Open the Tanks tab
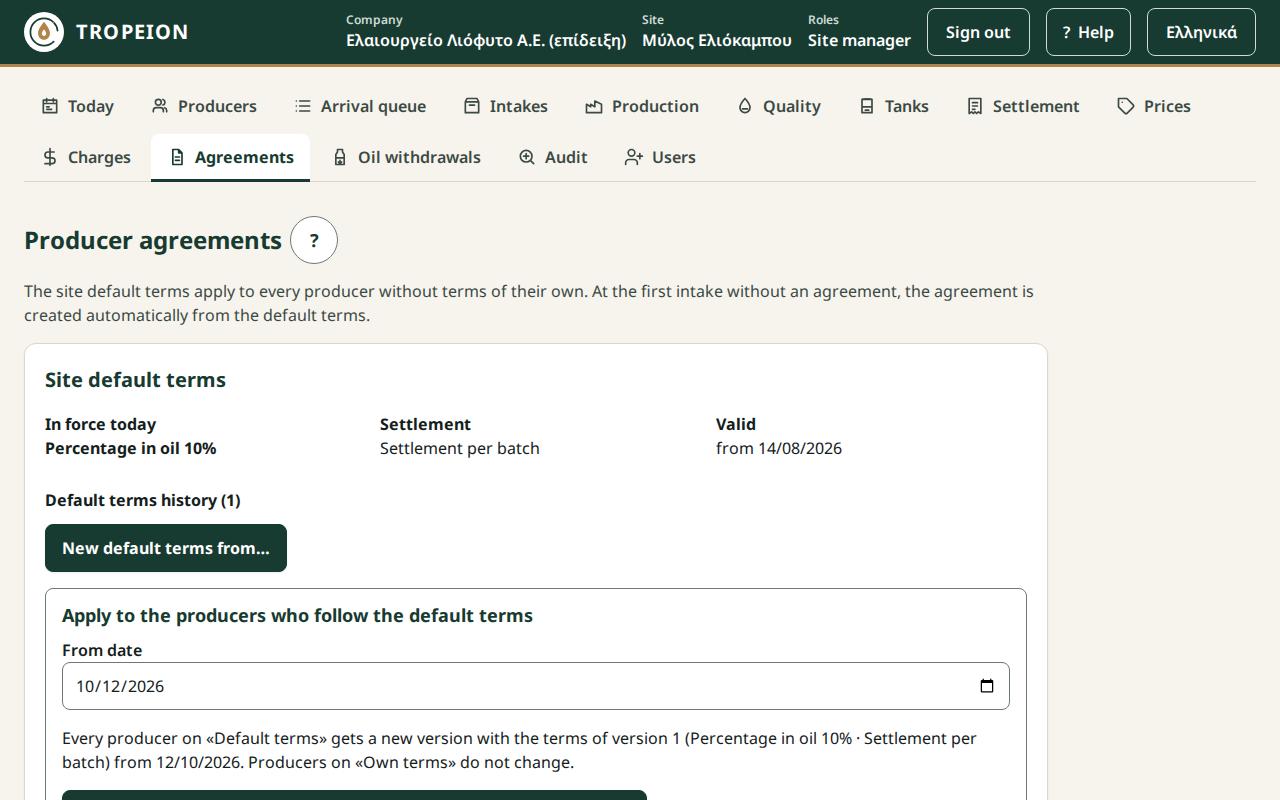Image resolution: width=1280 pixels, height=800 pixels. 894,106
